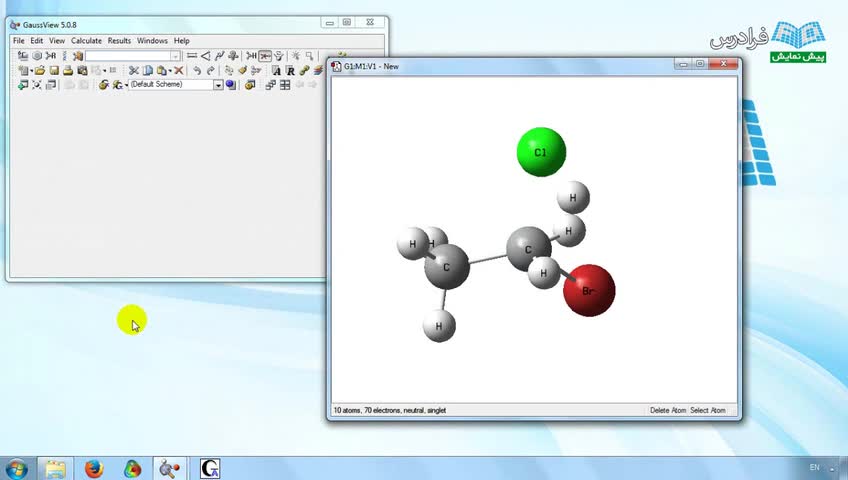This screenshot has height=480, width=848.
Task: Activate the Modify Bond tool
Action: pyautogui.click(x=192, y=56)
